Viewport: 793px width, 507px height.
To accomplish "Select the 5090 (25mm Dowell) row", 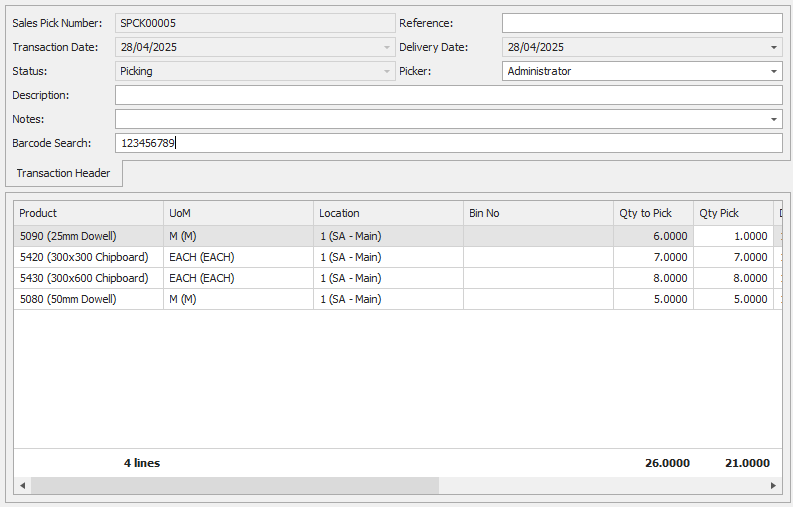I will 88,236.
